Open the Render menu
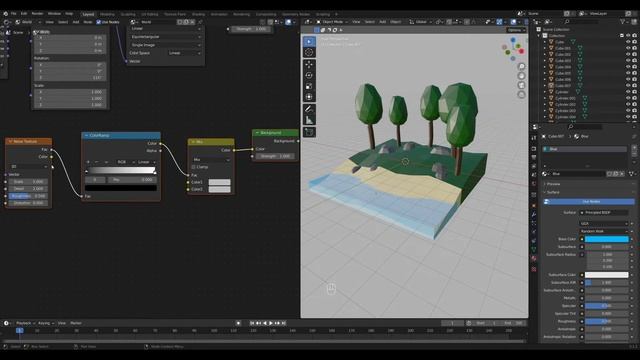This screenshot has width=640, height=360. point(37,13)
